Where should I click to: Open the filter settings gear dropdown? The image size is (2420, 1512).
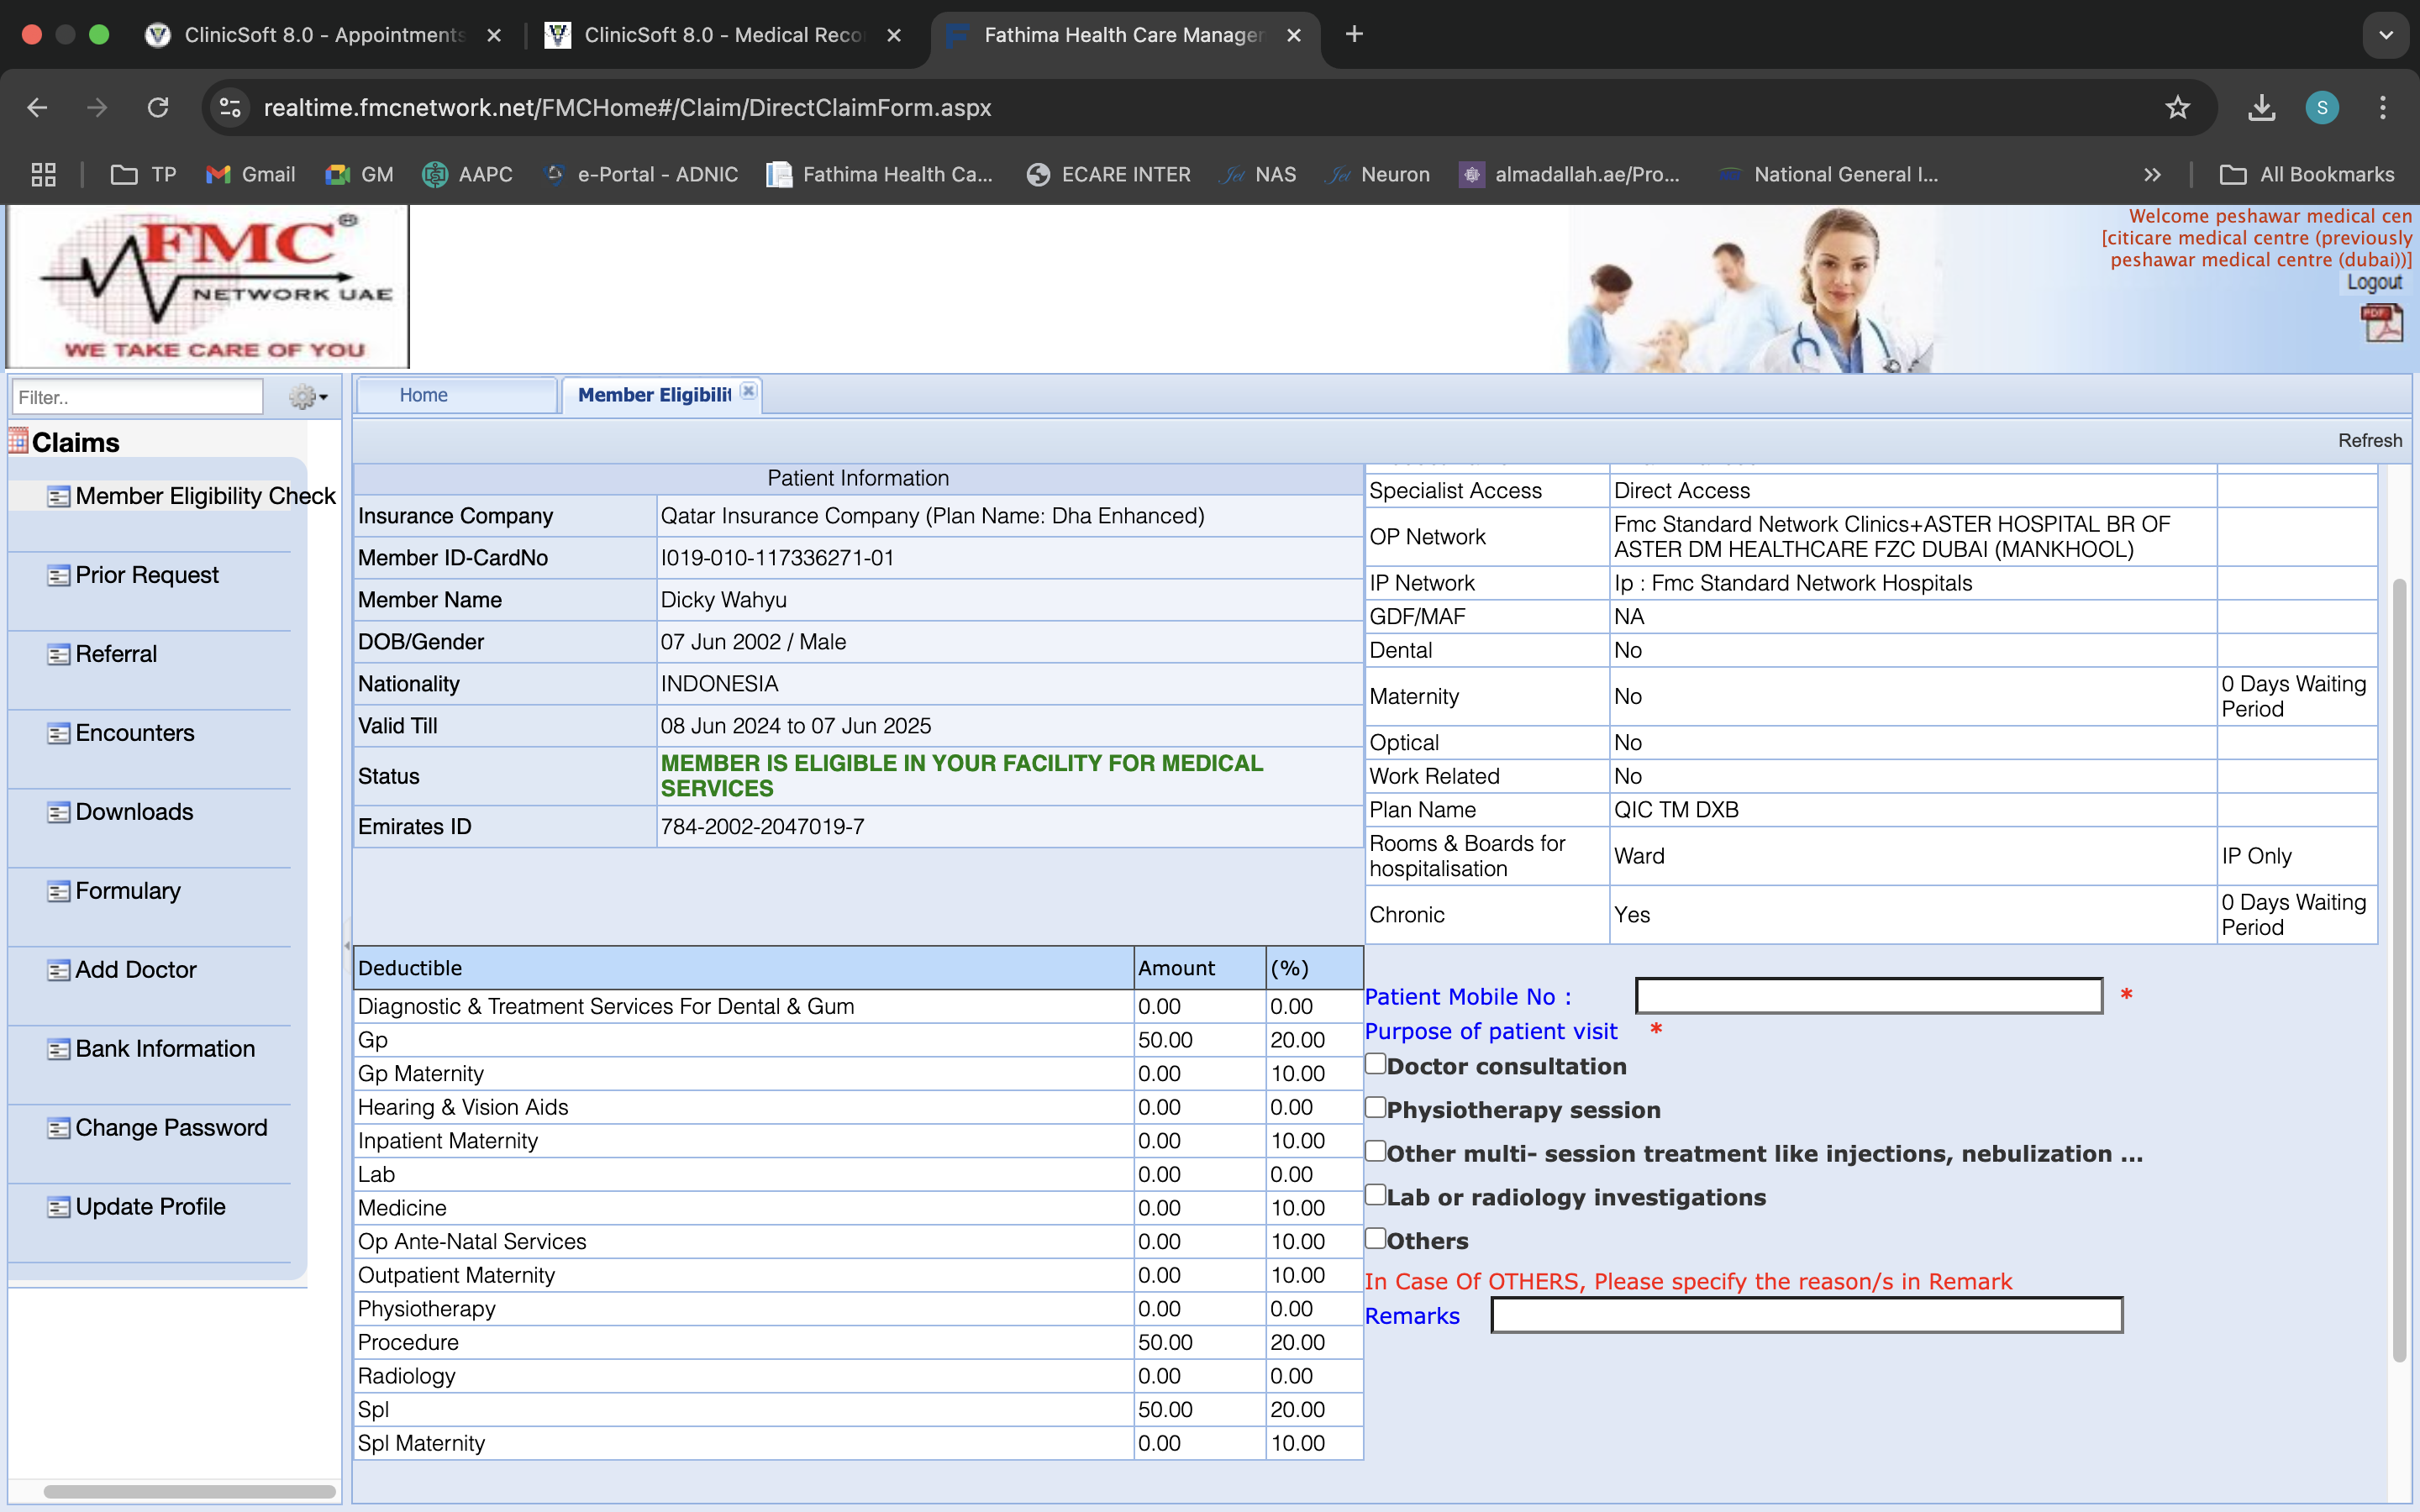[308, 397]
